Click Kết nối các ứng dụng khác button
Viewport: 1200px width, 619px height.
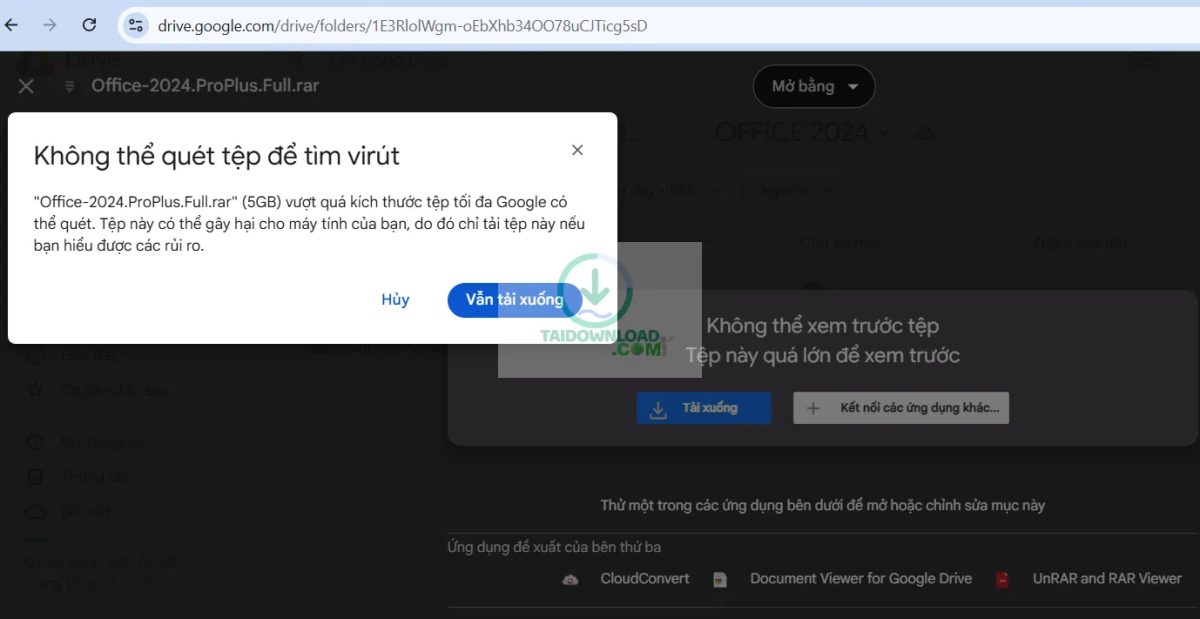point(901,408)
